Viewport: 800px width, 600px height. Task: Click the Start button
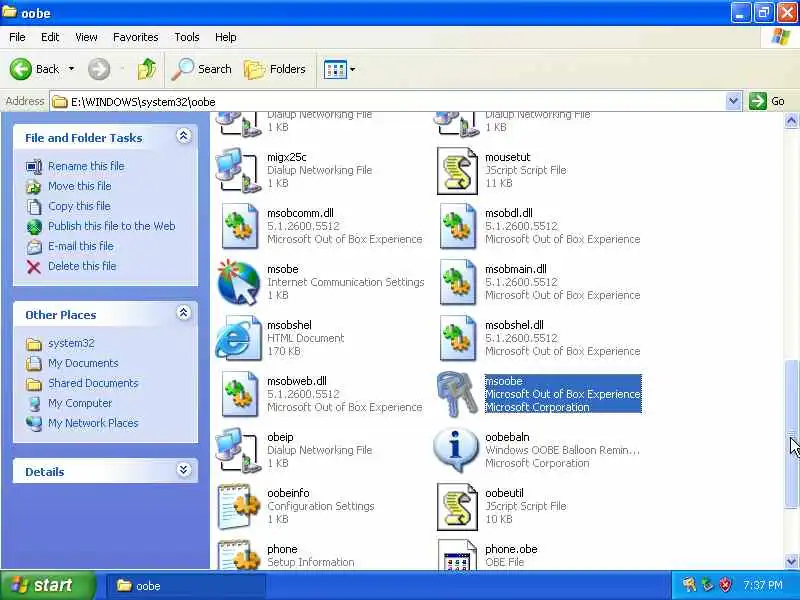(x=47, y=585)
